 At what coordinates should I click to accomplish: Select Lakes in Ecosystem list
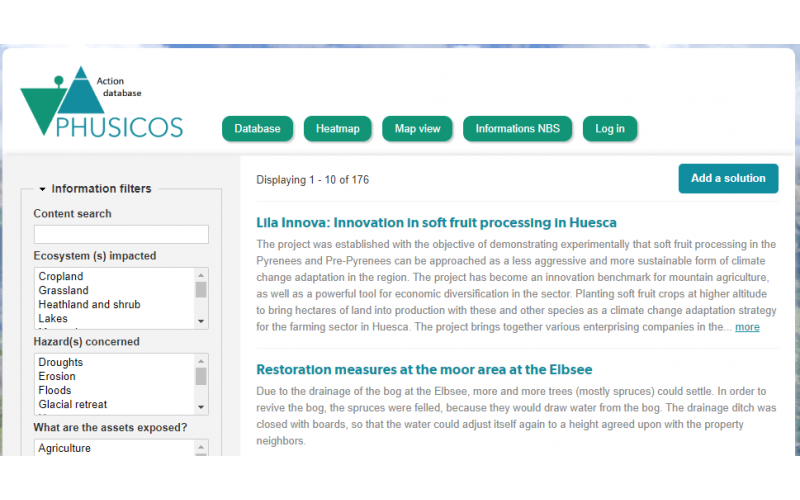click(x=53, y=318)
